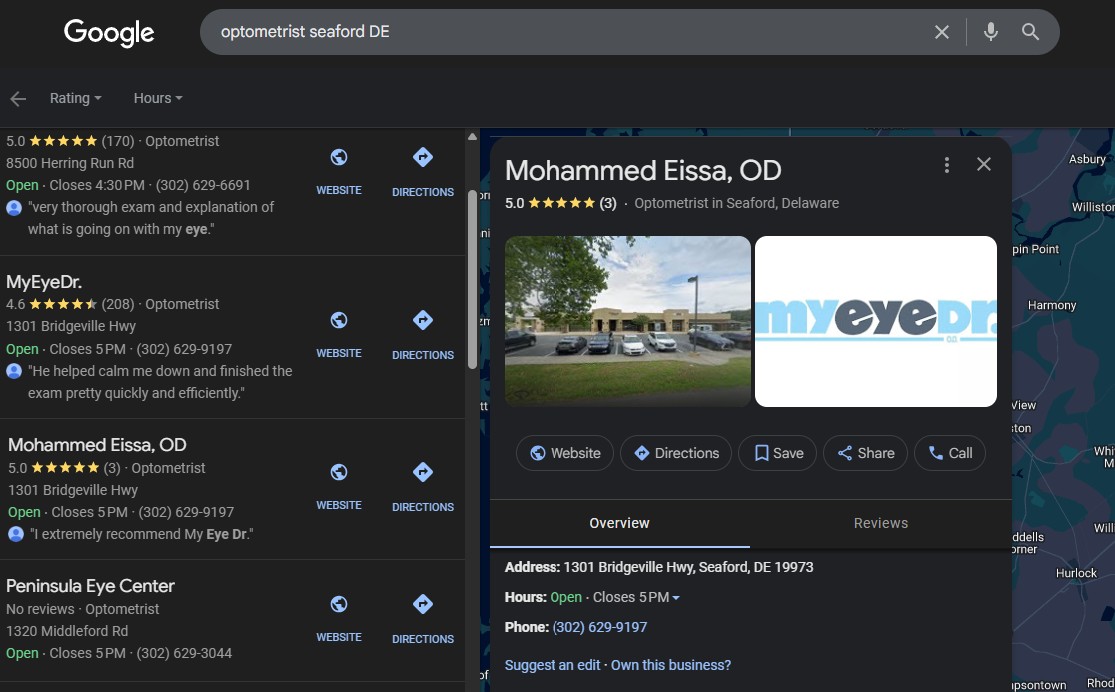This screenshot has height=692, width=1115.
Task: Open website icon for 8500 Herring Run Rd listing
Action: [x=339, y=157]
